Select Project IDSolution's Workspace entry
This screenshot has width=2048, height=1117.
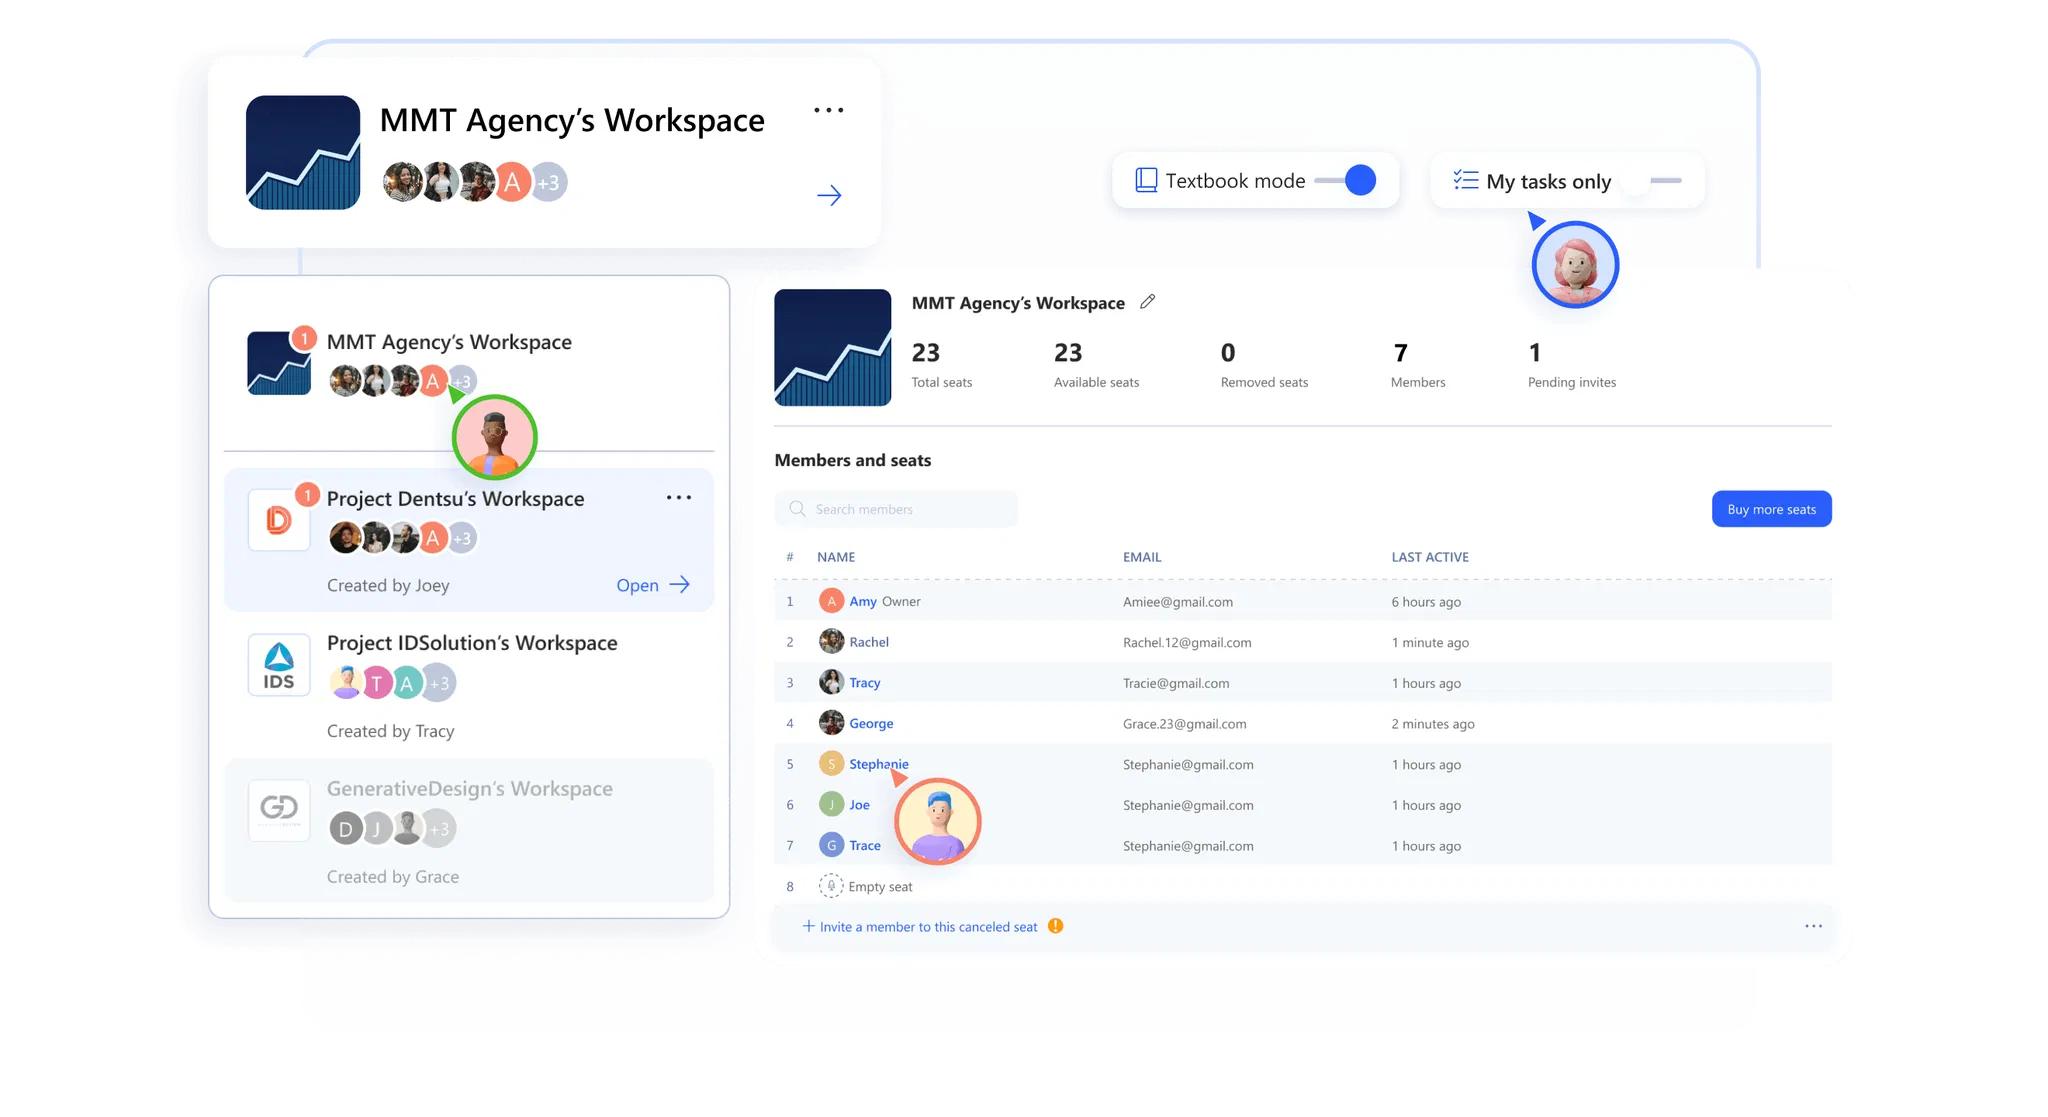472,643
